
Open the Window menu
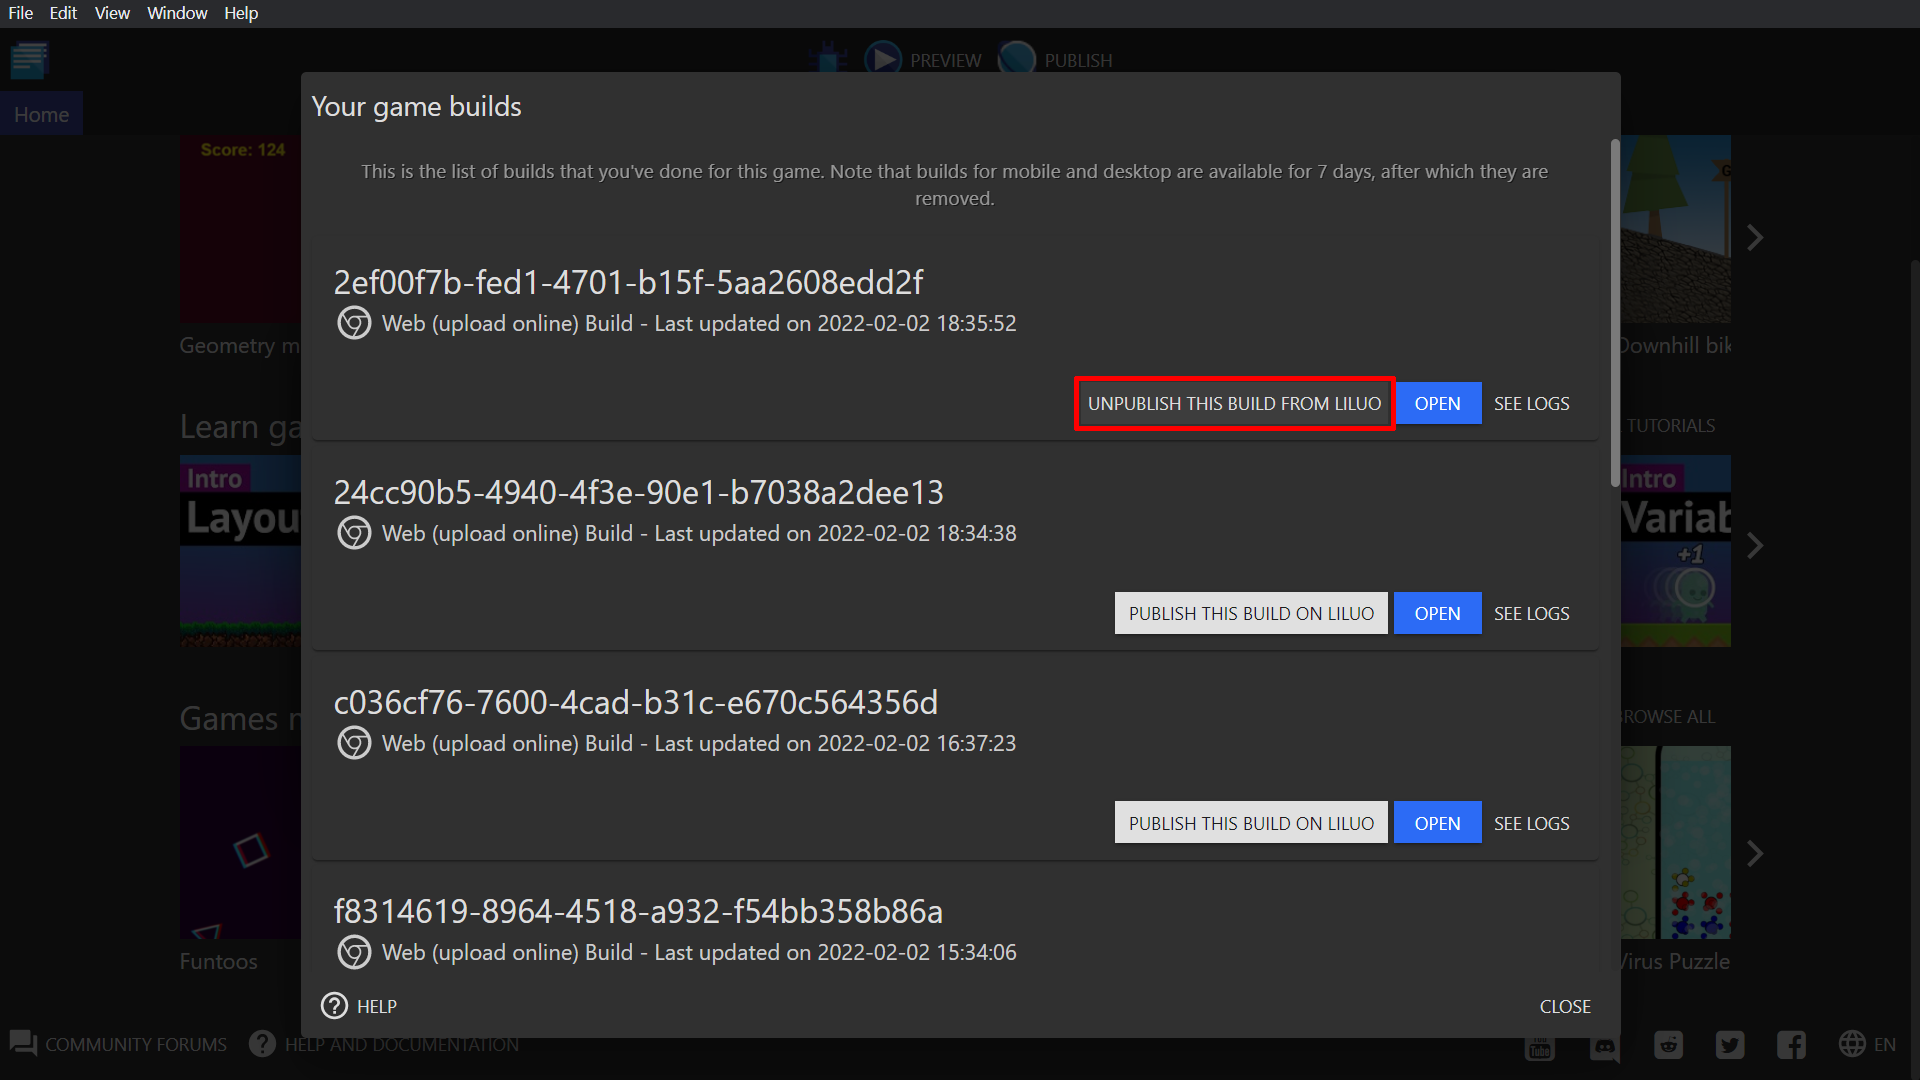pos(177,13)
